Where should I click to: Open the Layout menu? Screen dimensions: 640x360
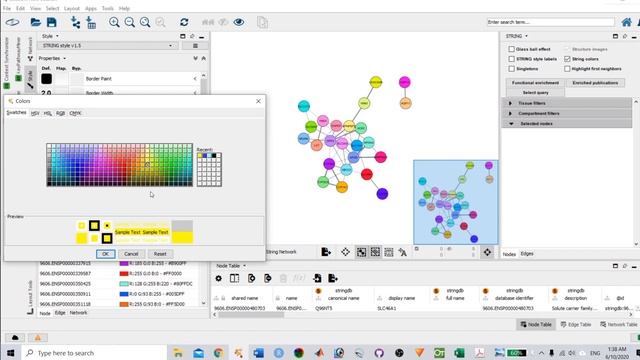[x=71, y=8]
